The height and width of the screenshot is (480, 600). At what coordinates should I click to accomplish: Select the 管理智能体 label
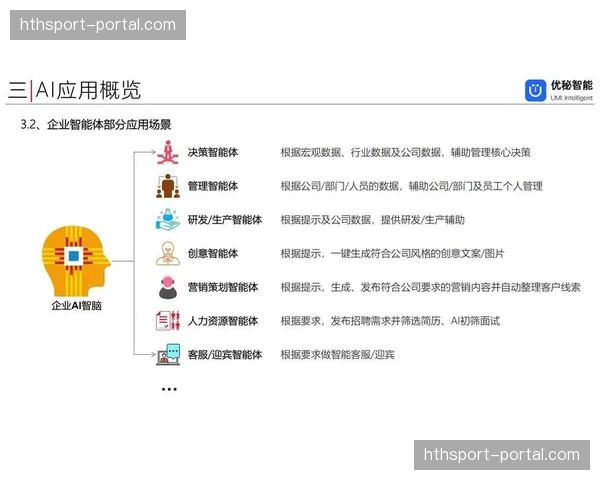(x=213, y=186)
